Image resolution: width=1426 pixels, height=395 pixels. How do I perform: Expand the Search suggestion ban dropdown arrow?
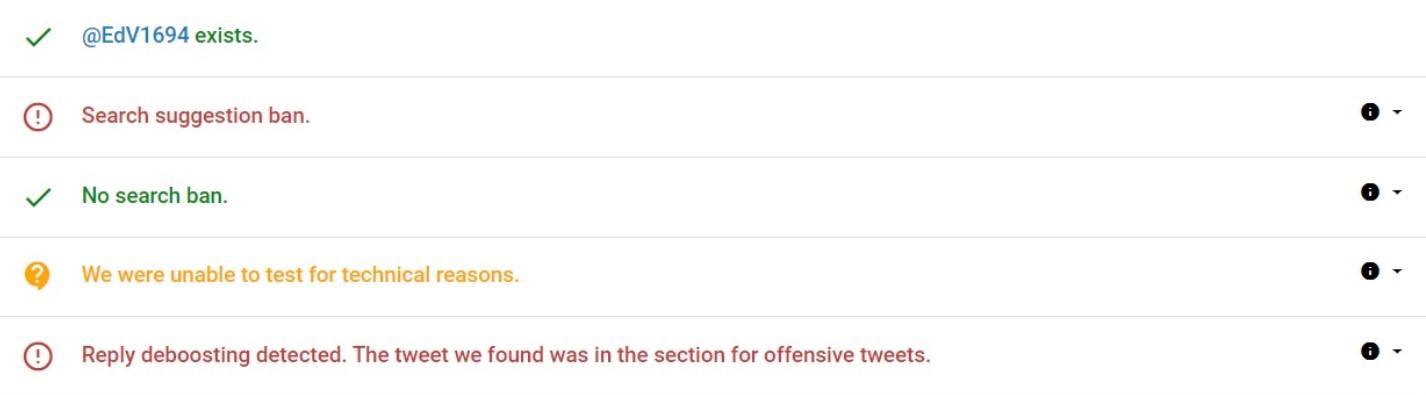coord(1397,113)
